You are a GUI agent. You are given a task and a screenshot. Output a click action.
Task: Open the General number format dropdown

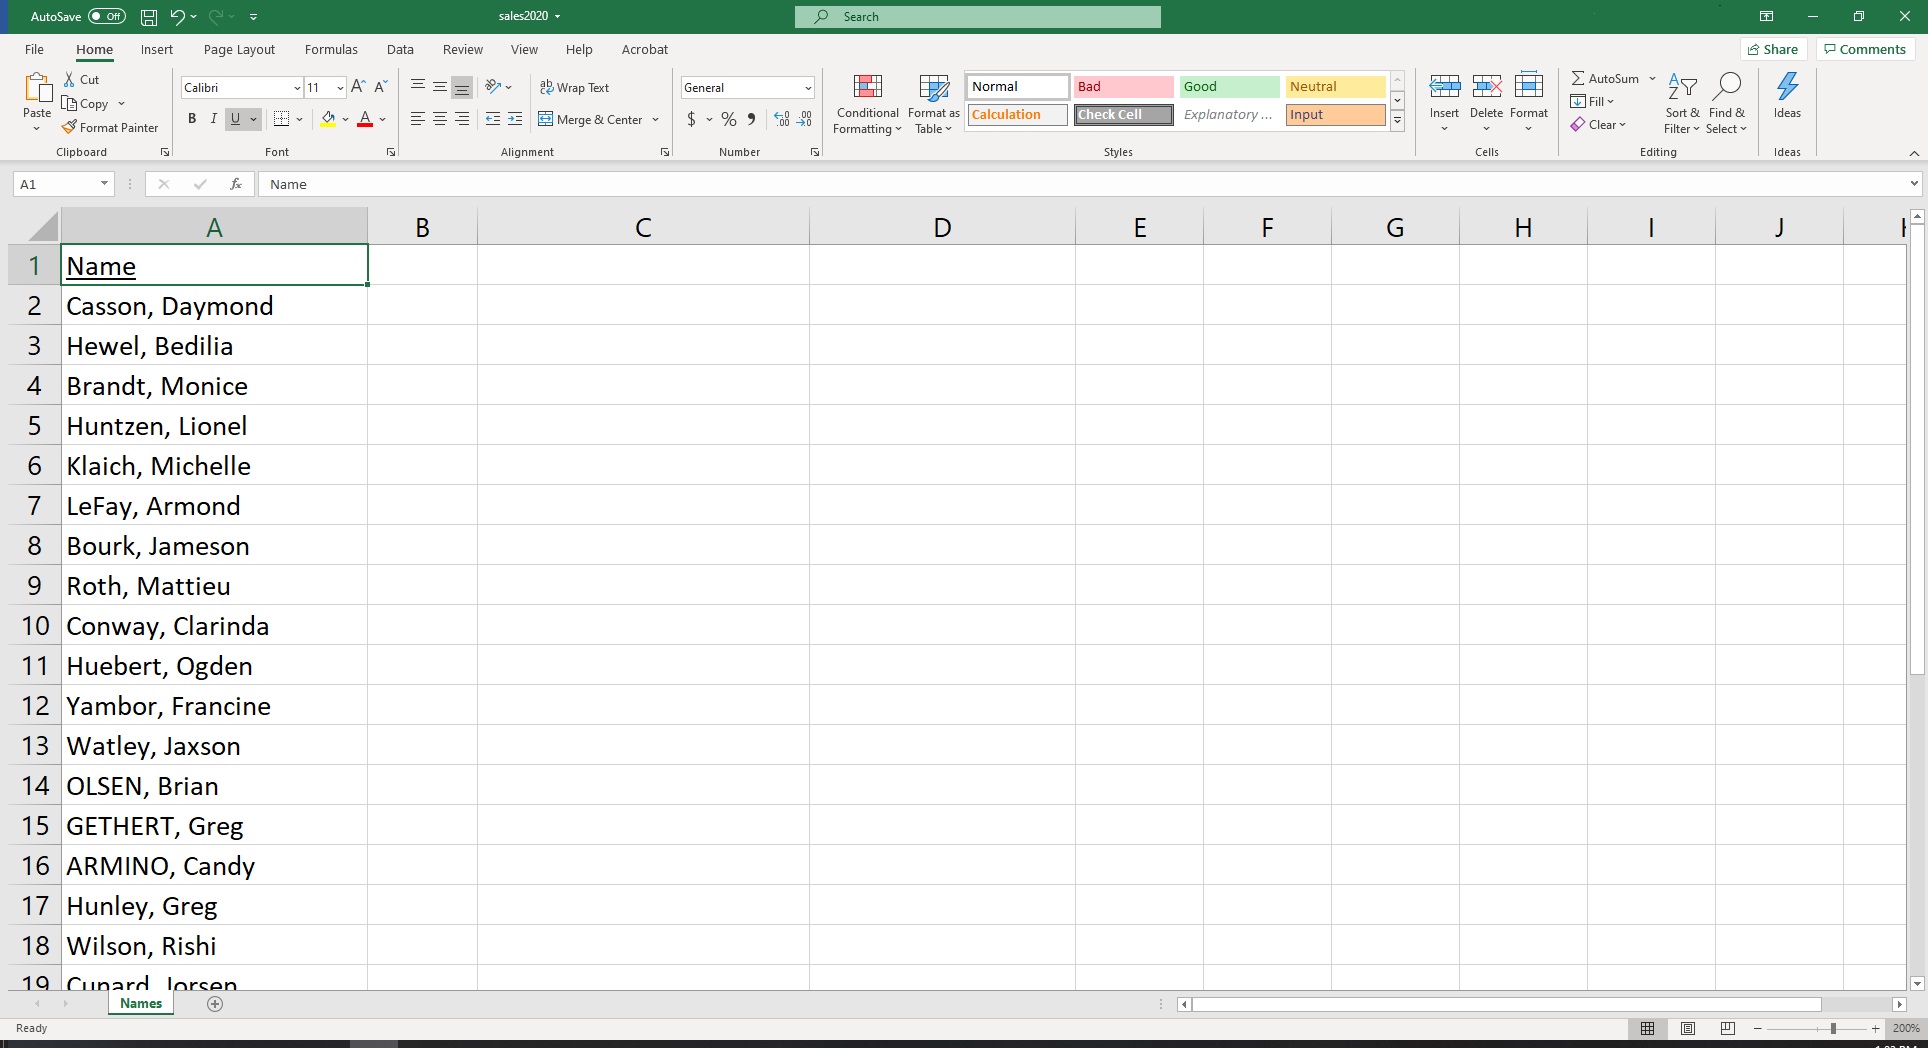pyautogui.click(x=808, y=88)
